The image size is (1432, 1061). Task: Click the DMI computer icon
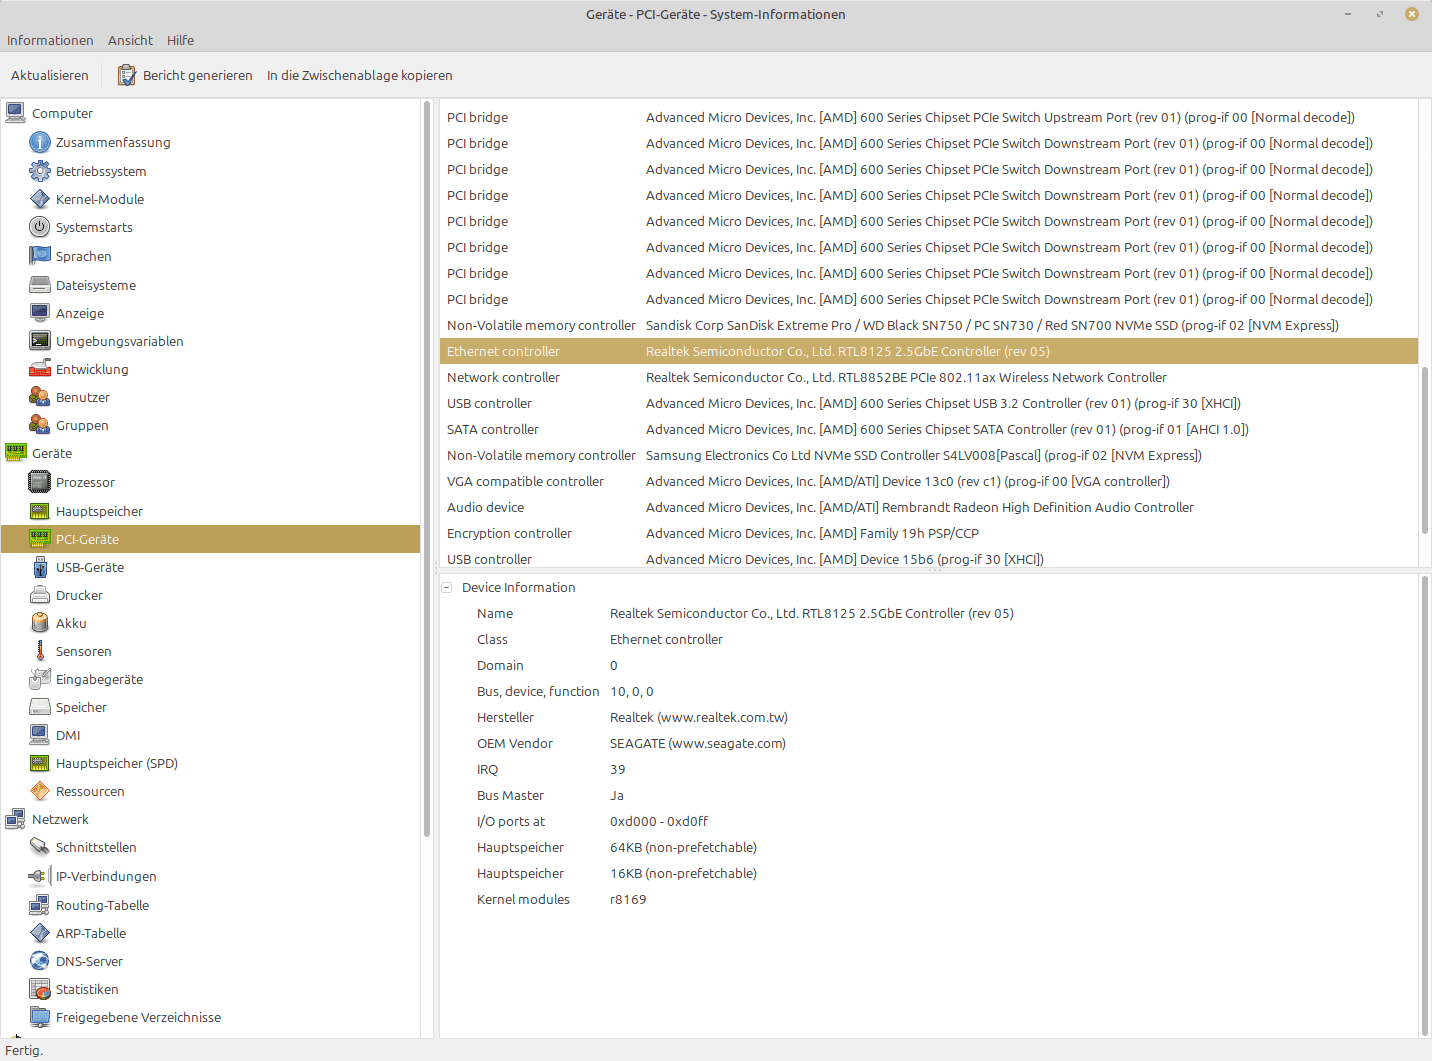click(x=40, y=735)
